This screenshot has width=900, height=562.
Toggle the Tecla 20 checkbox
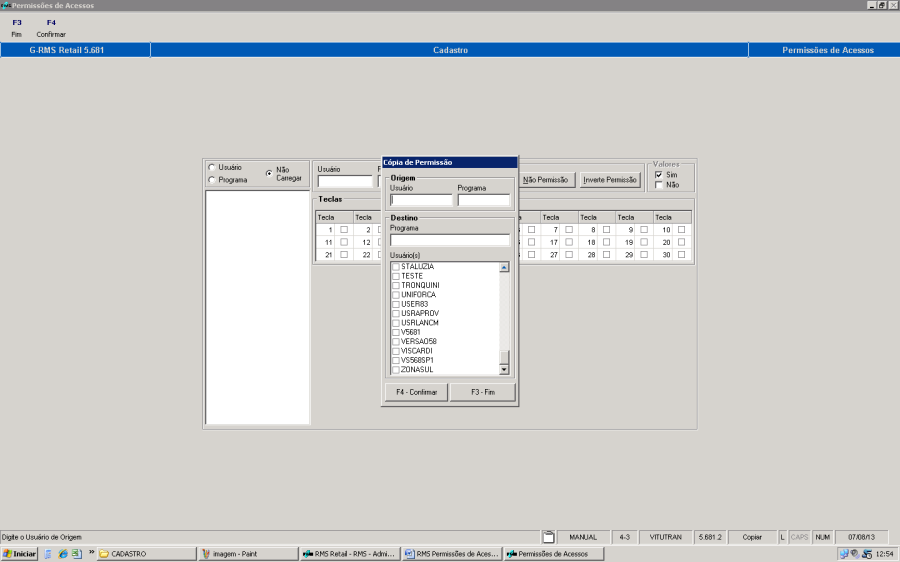[x=681, y=242]
